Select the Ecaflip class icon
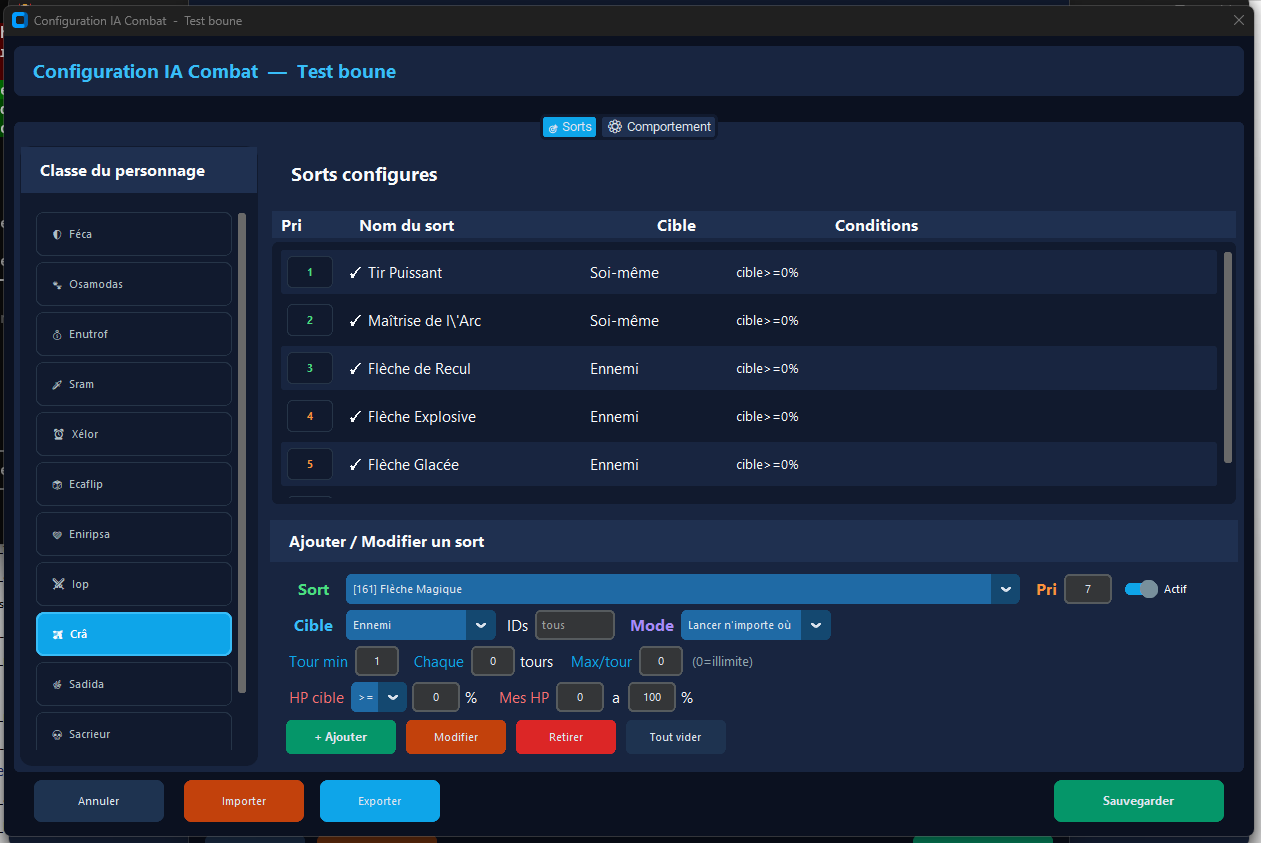This screenshot has height=843, width=1261. tap(57, 485)
